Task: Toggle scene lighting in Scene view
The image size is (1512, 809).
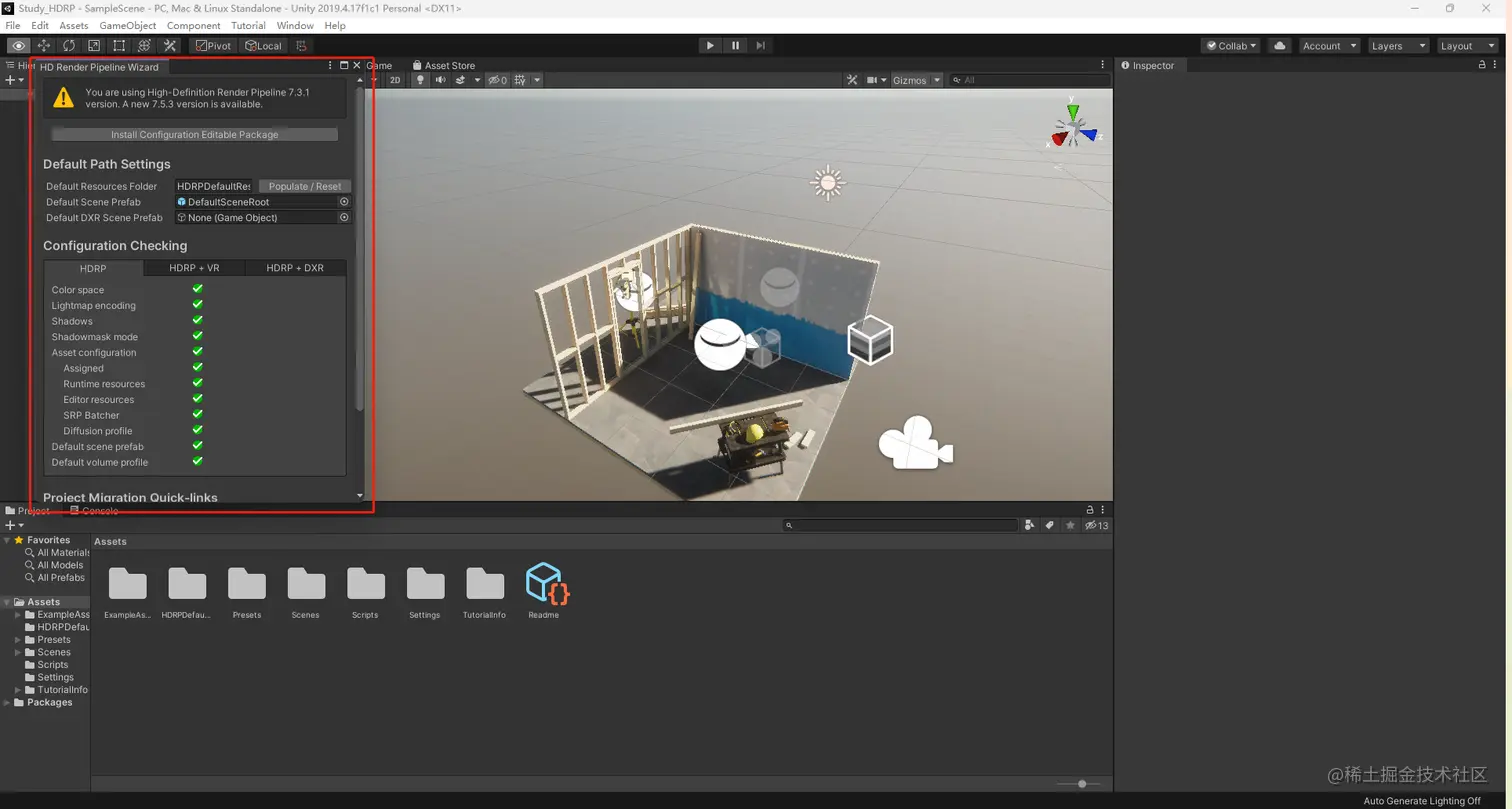Action: tap(420, 80)
